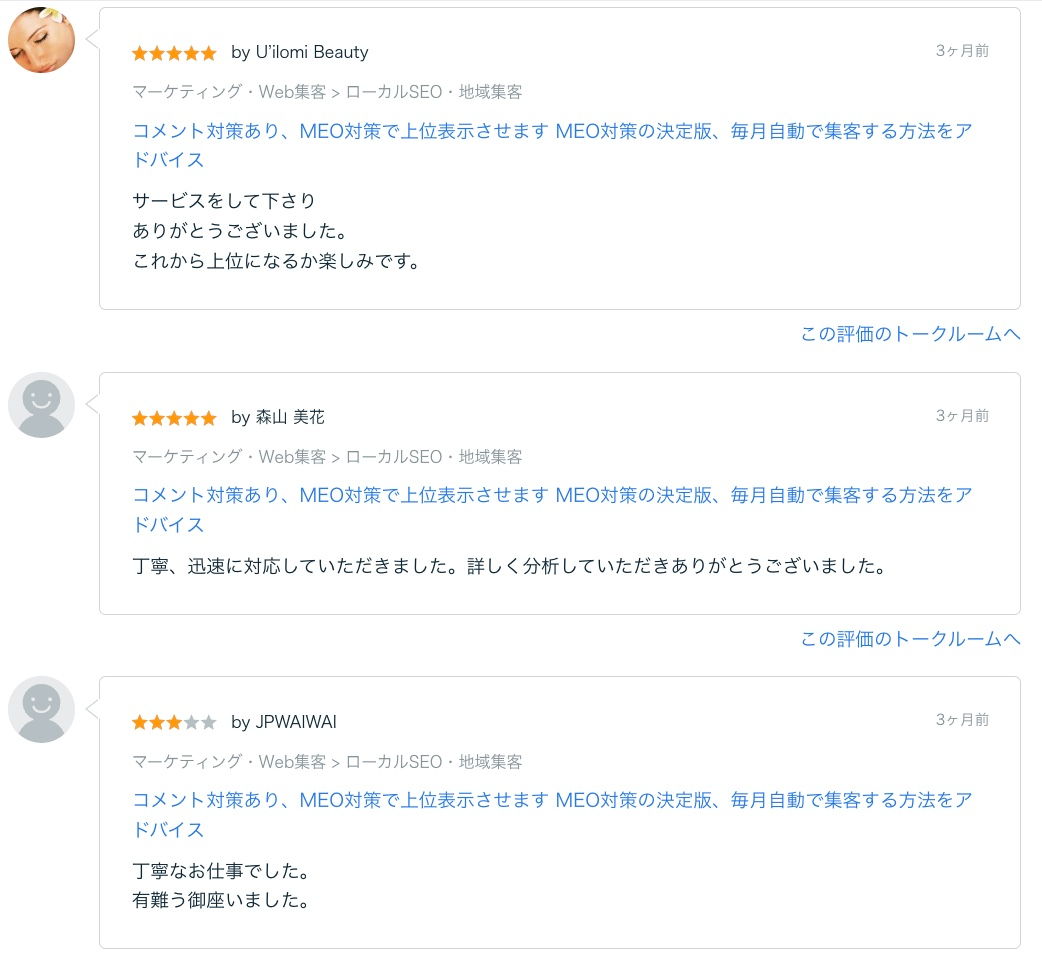Click JPWAIWAI's avatar icon

coord(41,709)
